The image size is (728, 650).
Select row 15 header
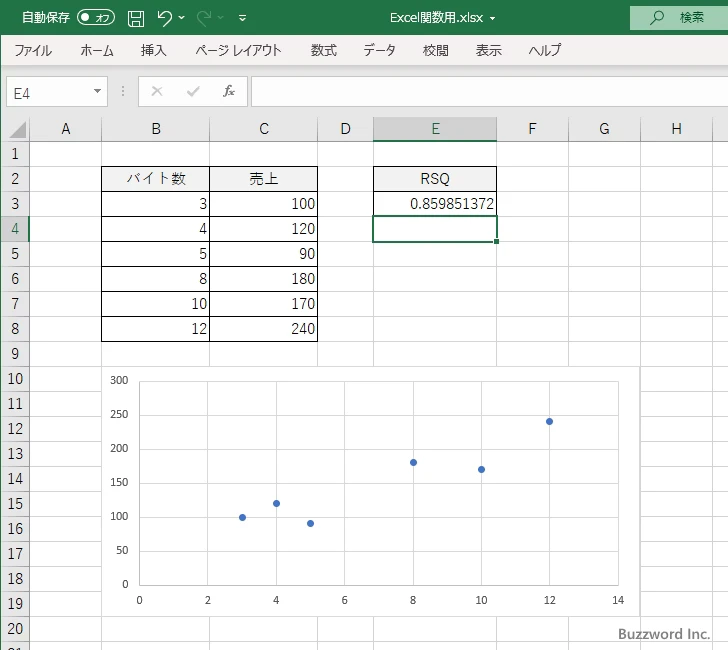click(15, 504)
